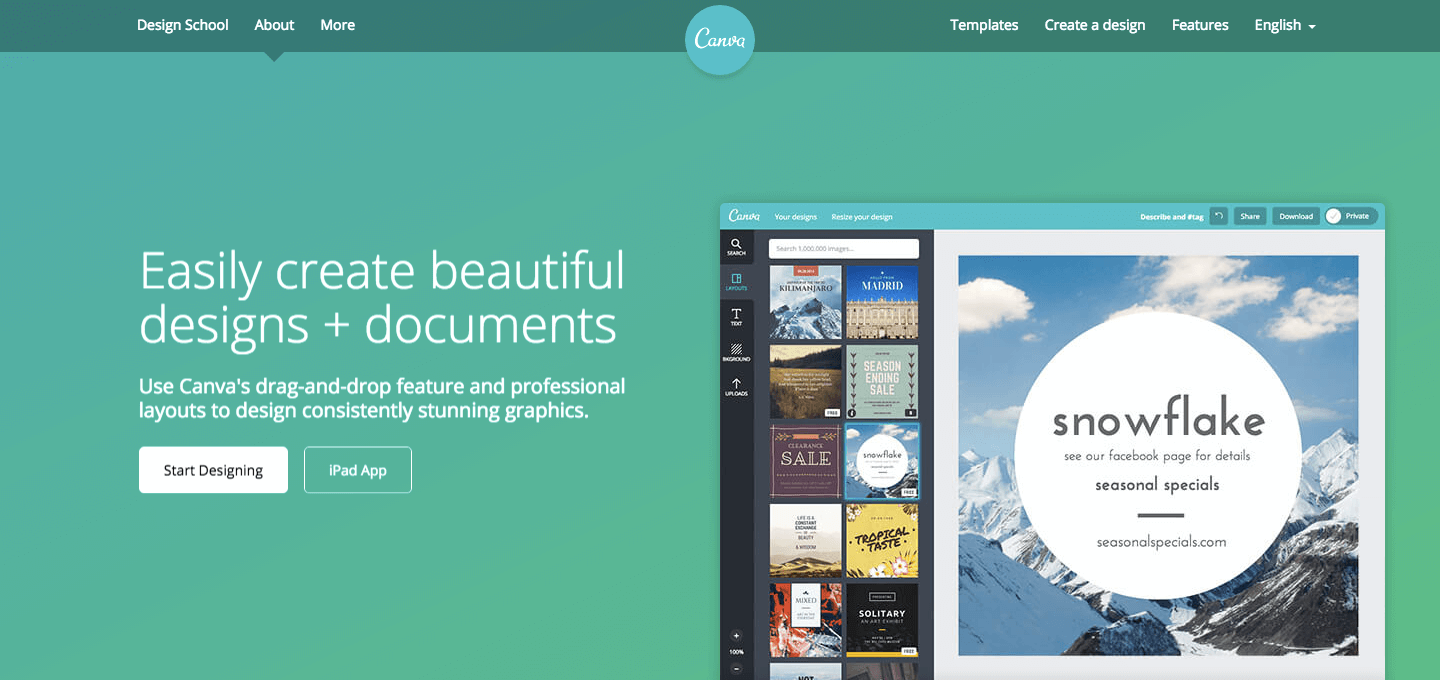Select the grassy field quote layout thumbnail
The height and width of the screenshot is (680, 1440).
coord(806,381)
